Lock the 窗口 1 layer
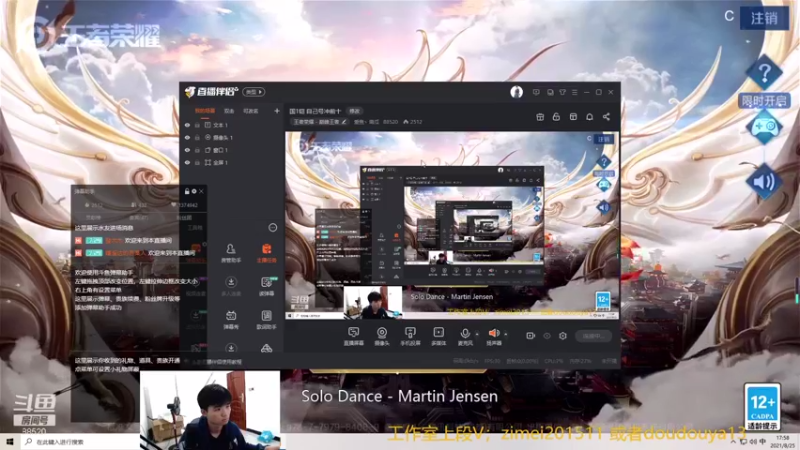Viewport: 800px width, 450px height. point(197,150)
